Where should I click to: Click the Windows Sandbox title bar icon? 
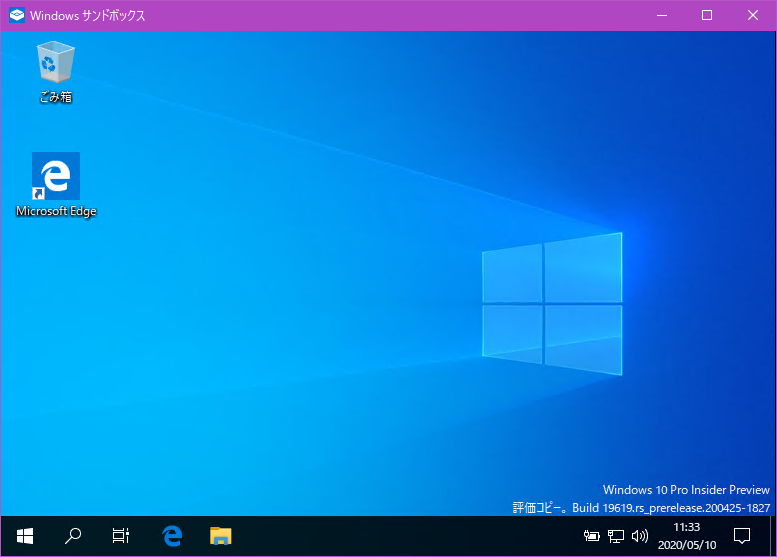[17, 16]
